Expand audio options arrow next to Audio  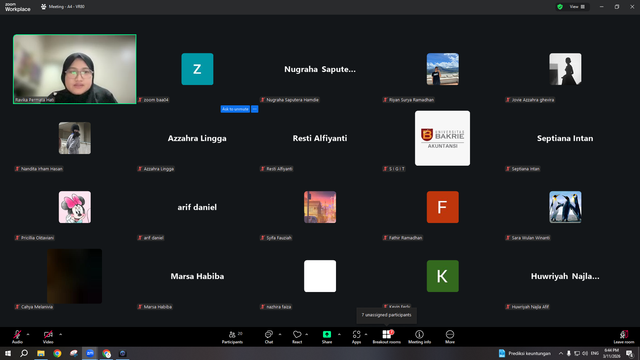click(x=28, y=334)
